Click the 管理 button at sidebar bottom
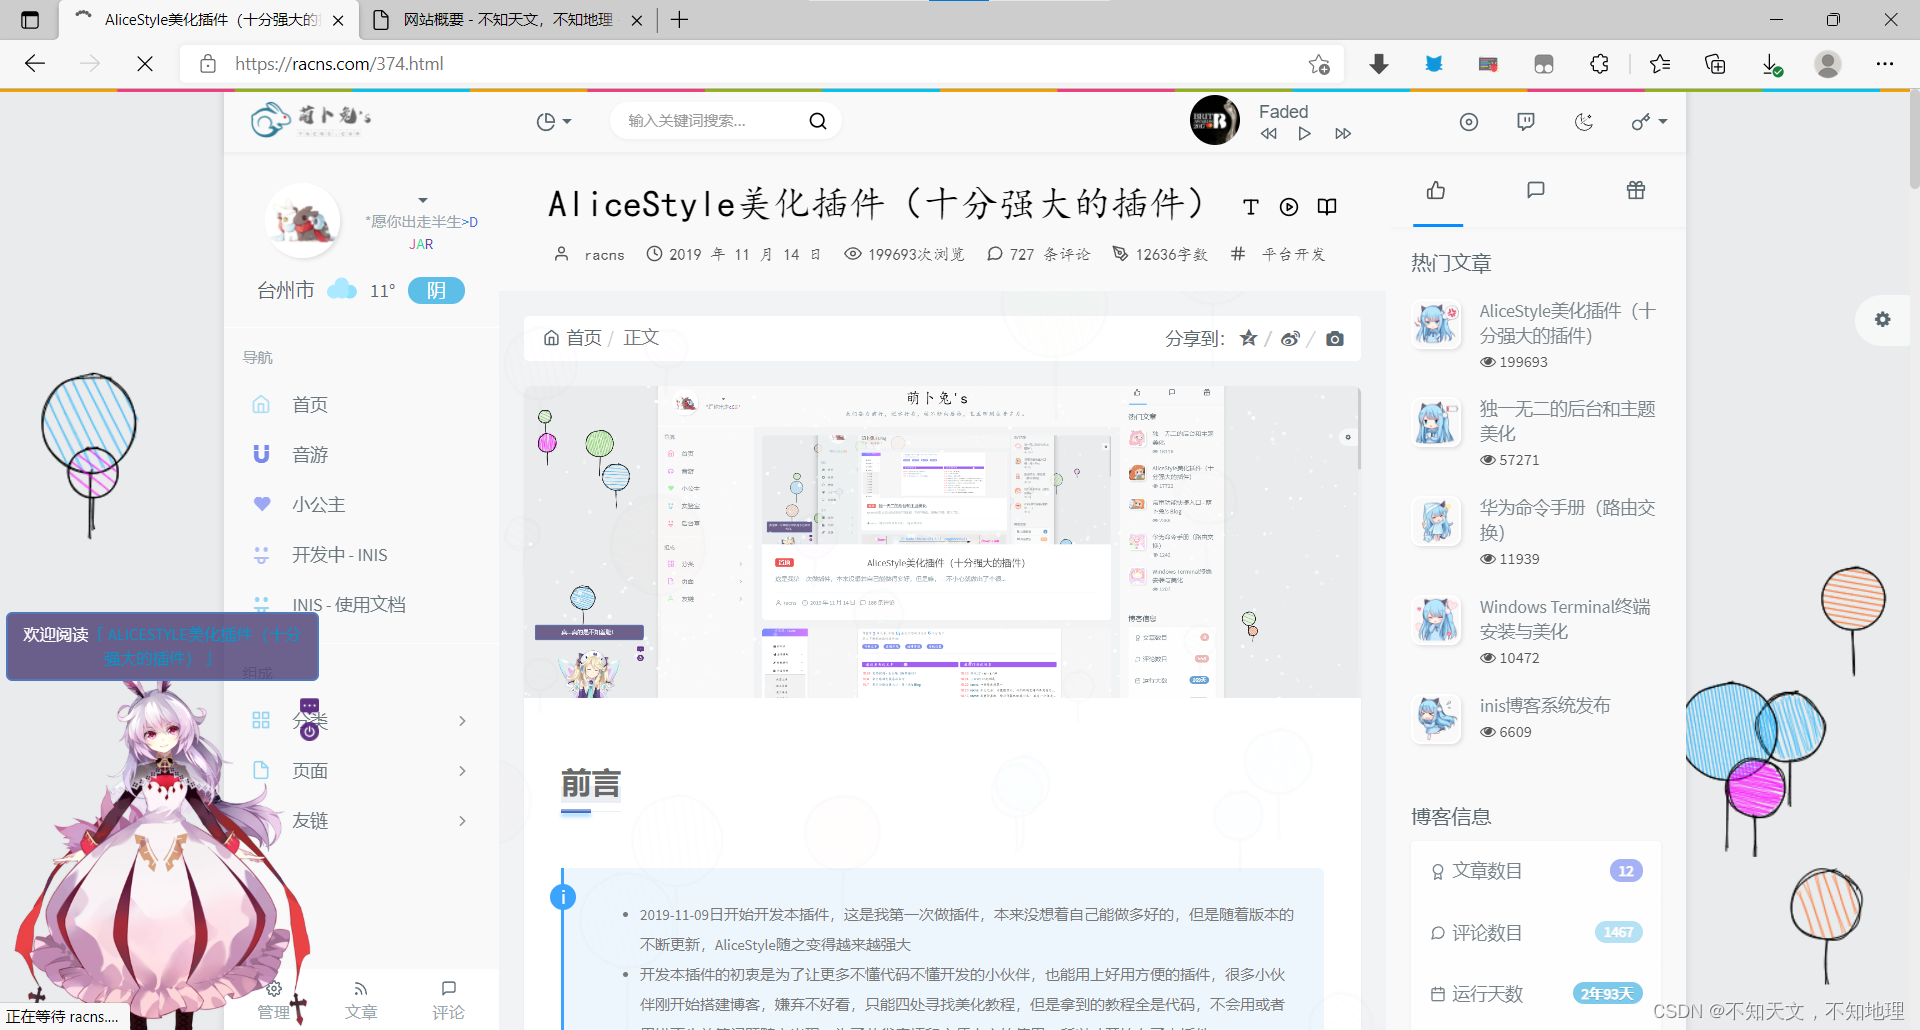Screen dimensions: 1920x1030 pos(273,1000)
